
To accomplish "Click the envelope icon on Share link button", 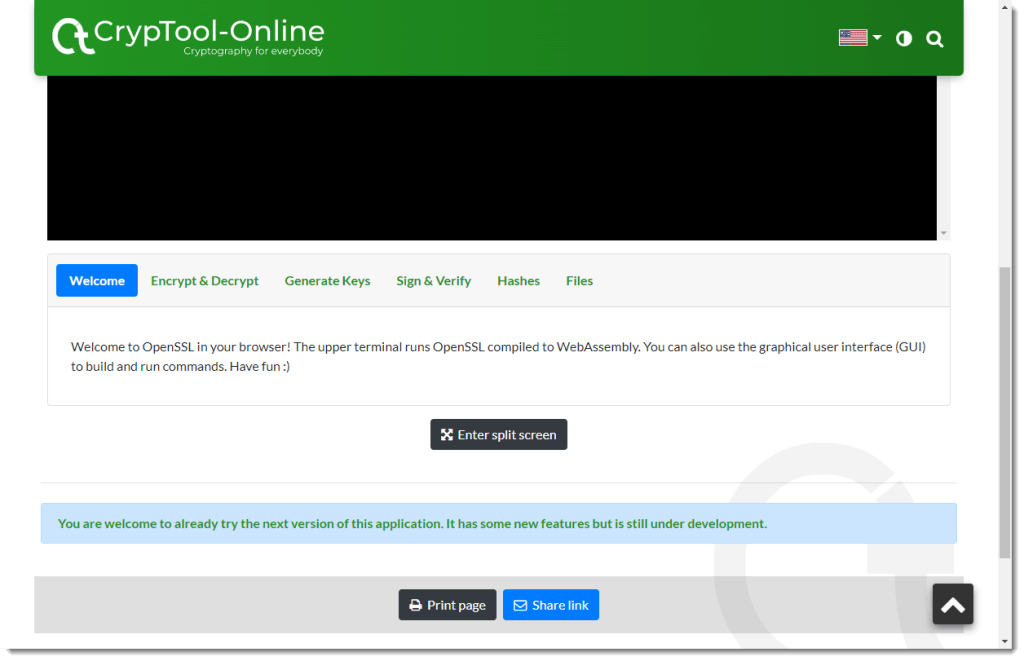I will coord(520,604).
